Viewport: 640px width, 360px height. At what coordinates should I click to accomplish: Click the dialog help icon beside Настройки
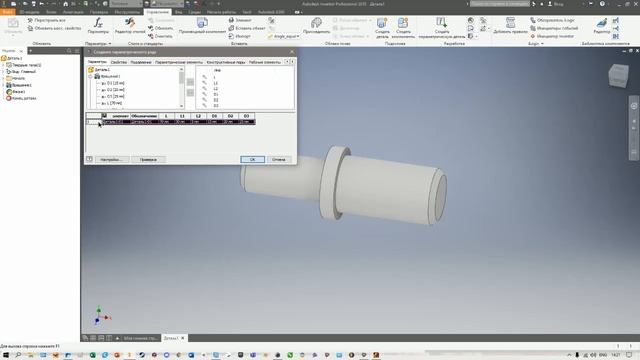89,160
